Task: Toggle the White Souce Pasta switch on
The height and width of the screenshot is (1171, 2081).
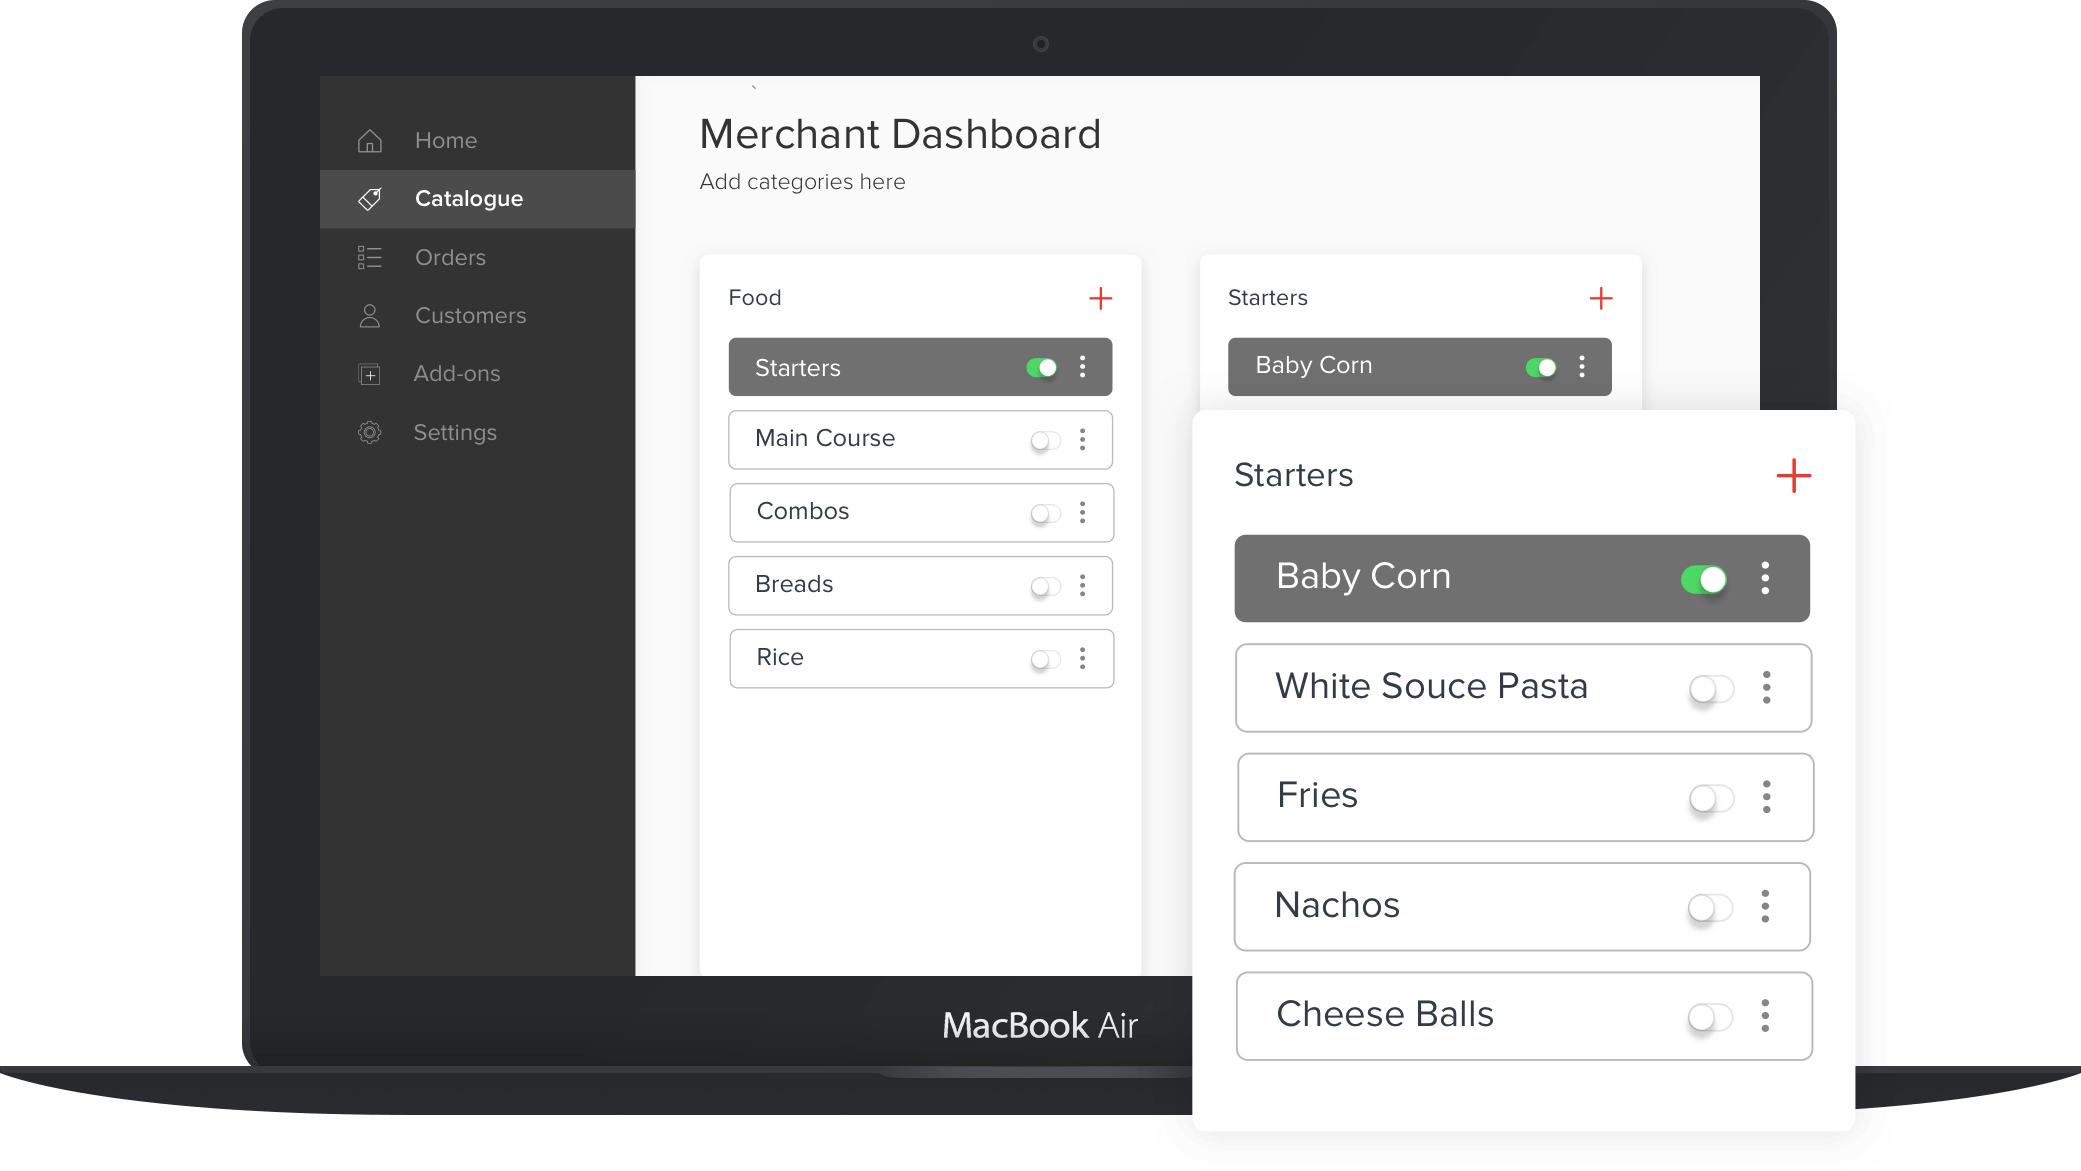Action: (1711, 688)
